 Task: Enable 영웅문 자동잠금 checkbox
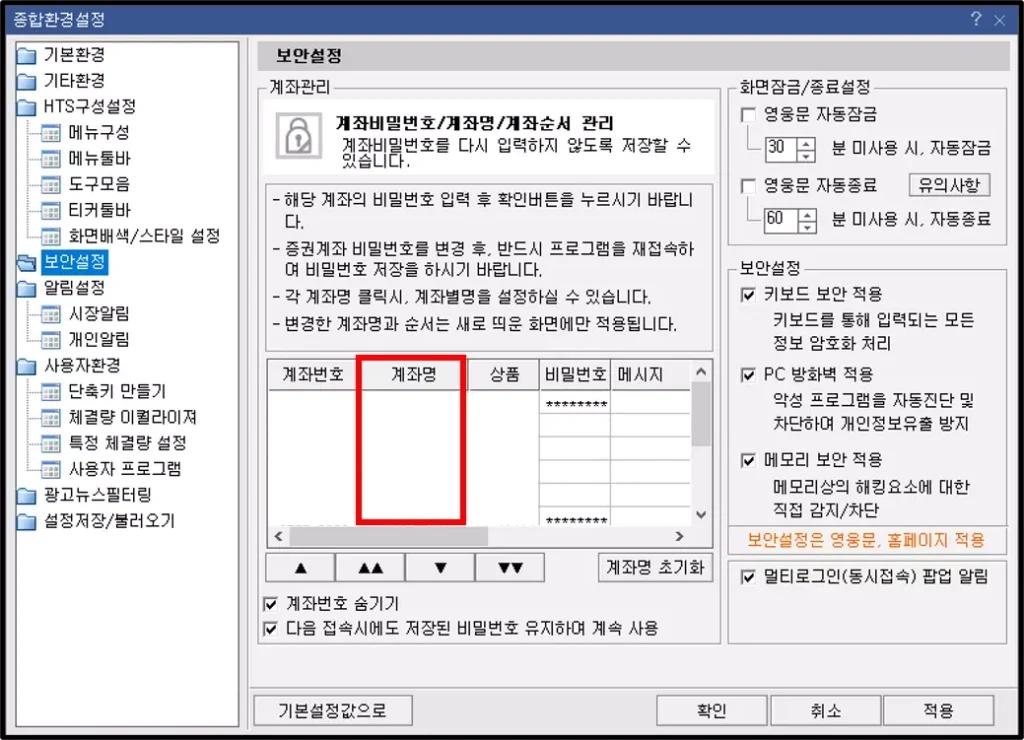pyautogui.click(x=748, y=116)
